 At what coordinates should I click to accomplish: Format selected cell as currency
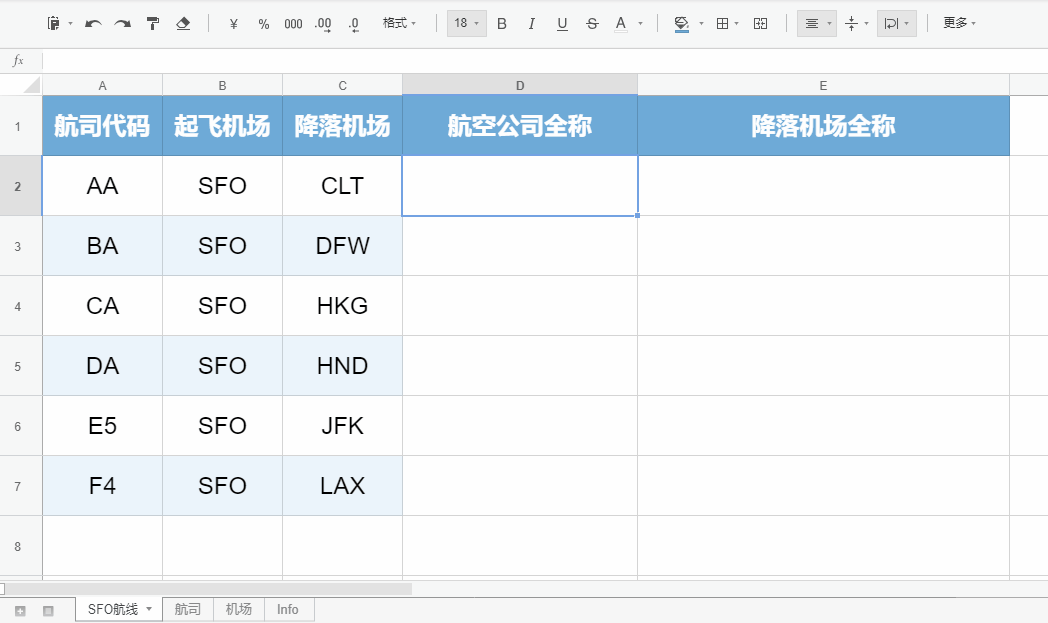pos(233,22)
